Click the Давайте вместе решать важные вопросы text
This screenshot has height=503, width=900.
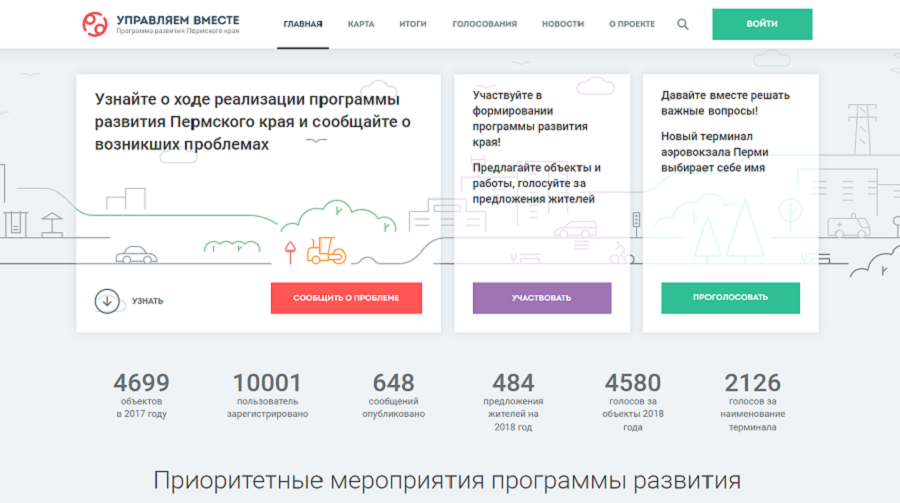[x=725, y=103]
